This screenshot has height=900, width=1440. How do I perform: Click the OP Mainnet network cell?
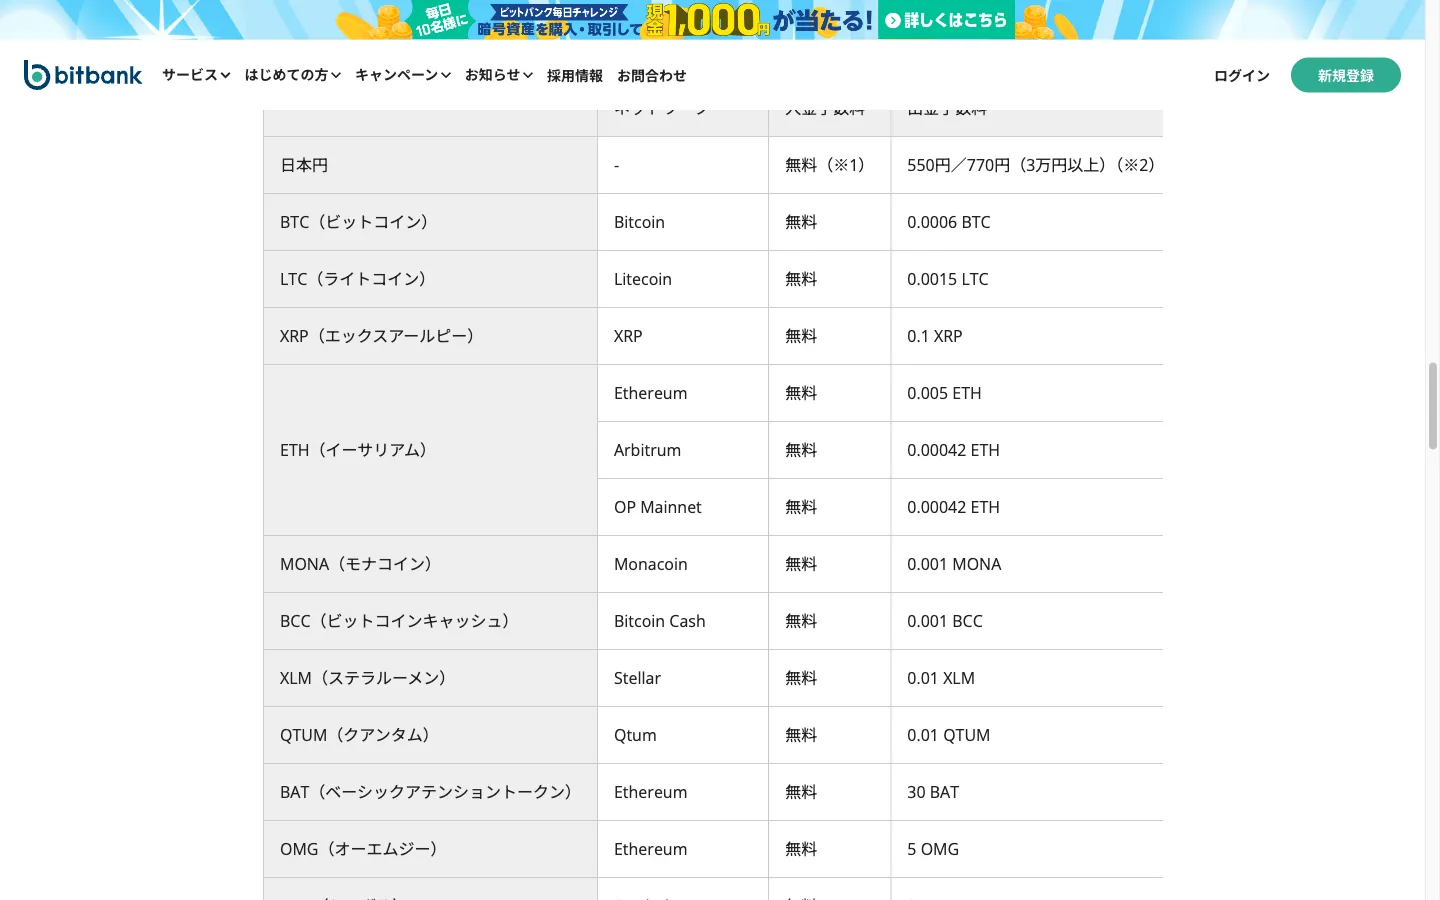(x=683, y=507)
